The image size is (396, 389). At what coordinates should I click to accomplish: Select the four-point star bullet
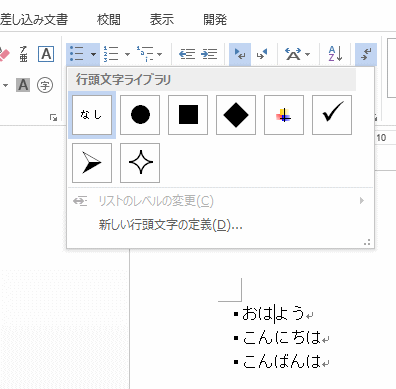tap(140, 163)
